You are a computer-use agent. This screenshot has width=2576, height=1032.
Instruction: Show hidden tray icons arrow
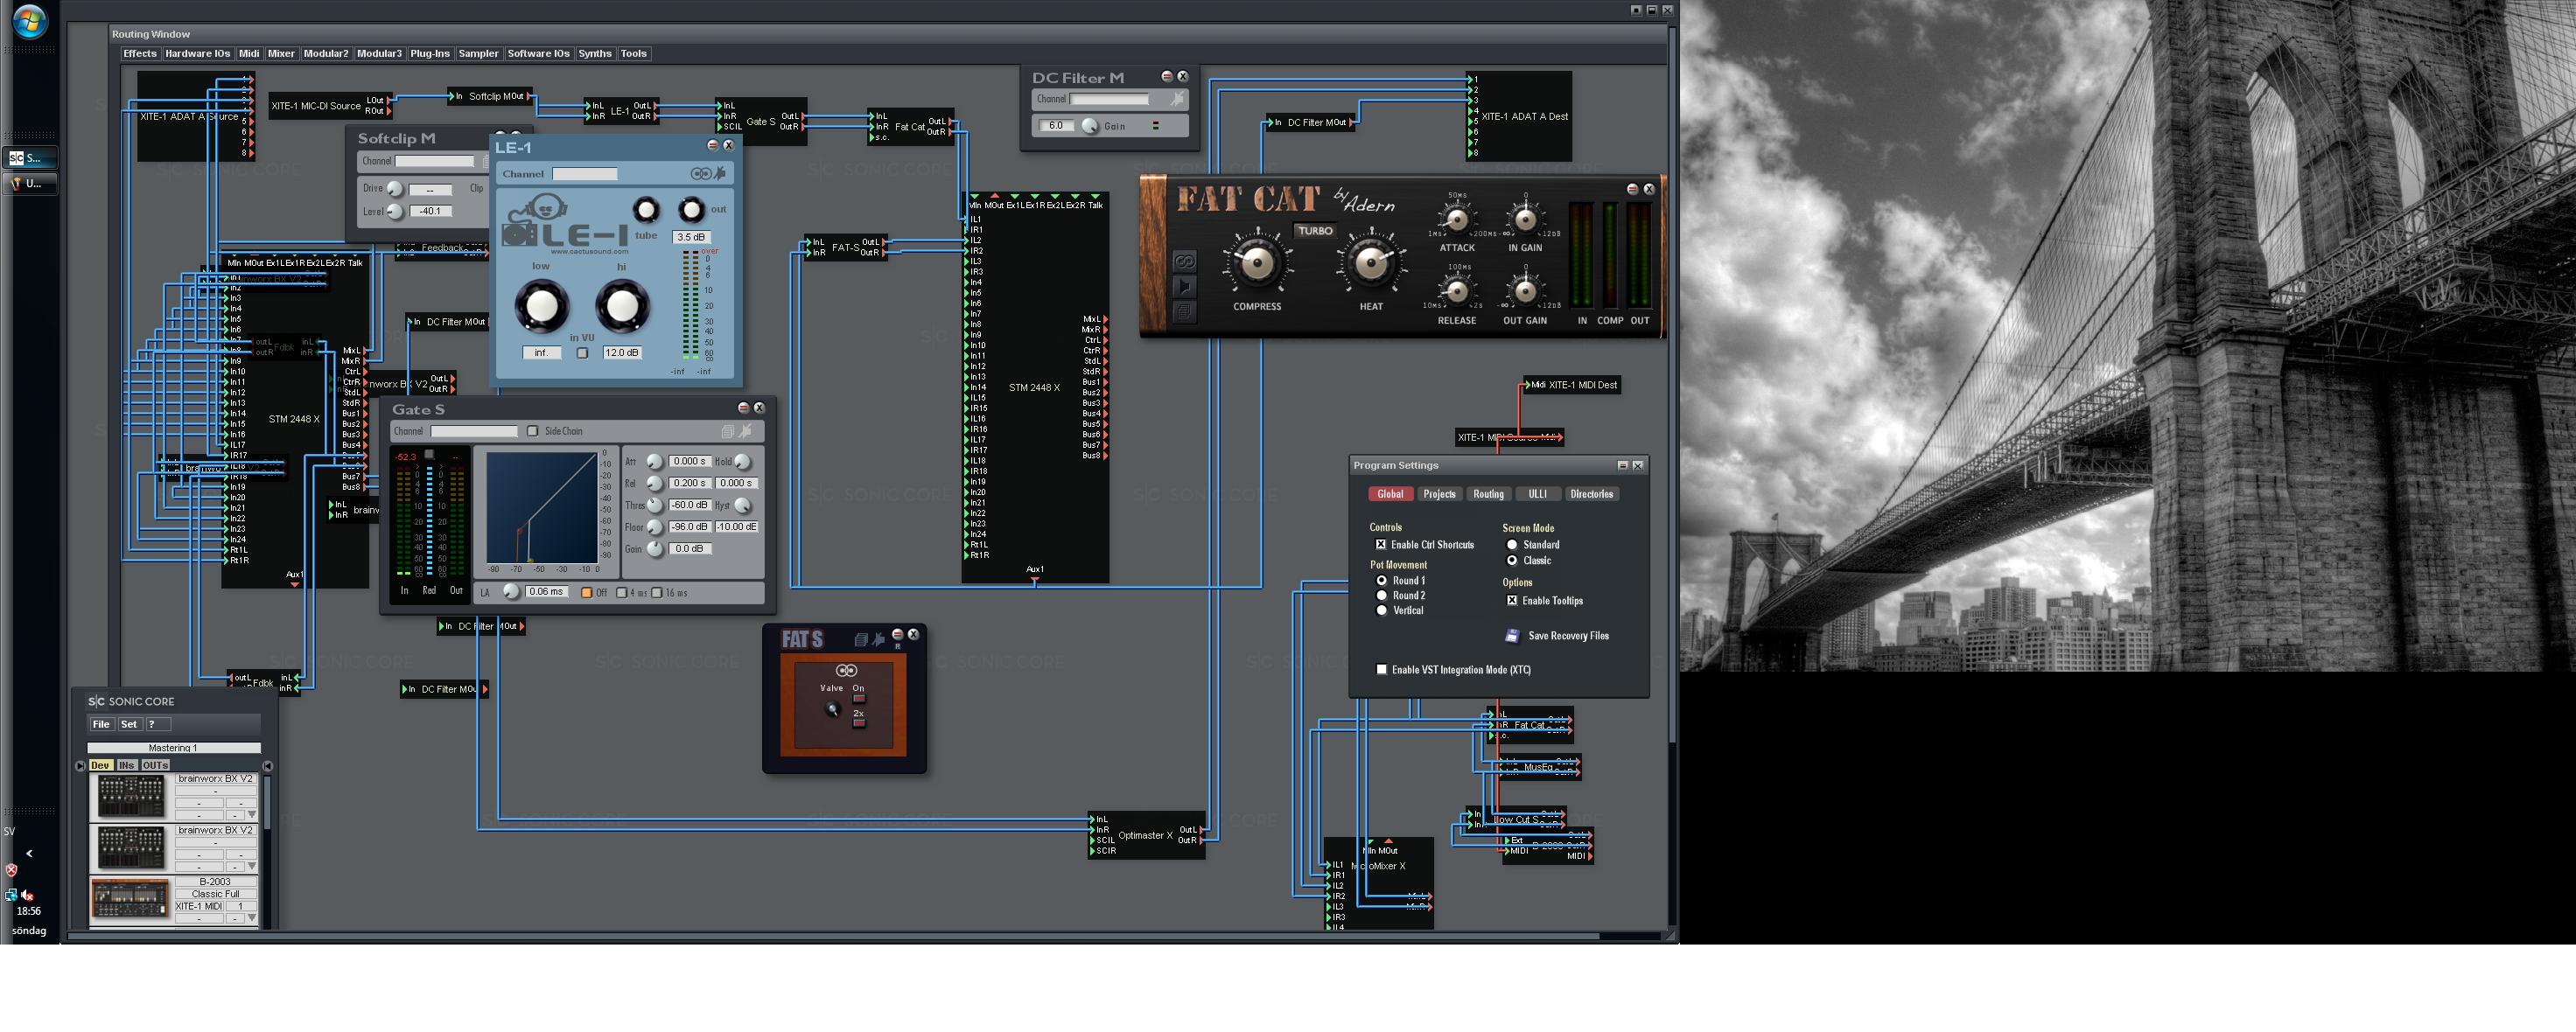tap(29, 853)
